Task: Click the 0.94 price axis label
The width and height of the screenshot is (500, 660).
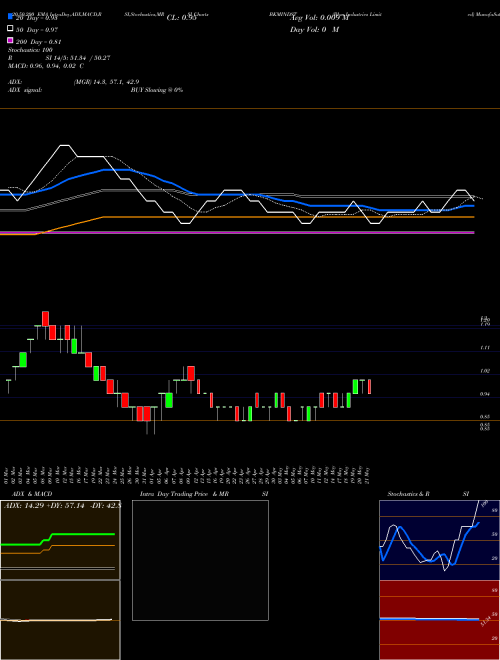Action: (x=485, y=394)
